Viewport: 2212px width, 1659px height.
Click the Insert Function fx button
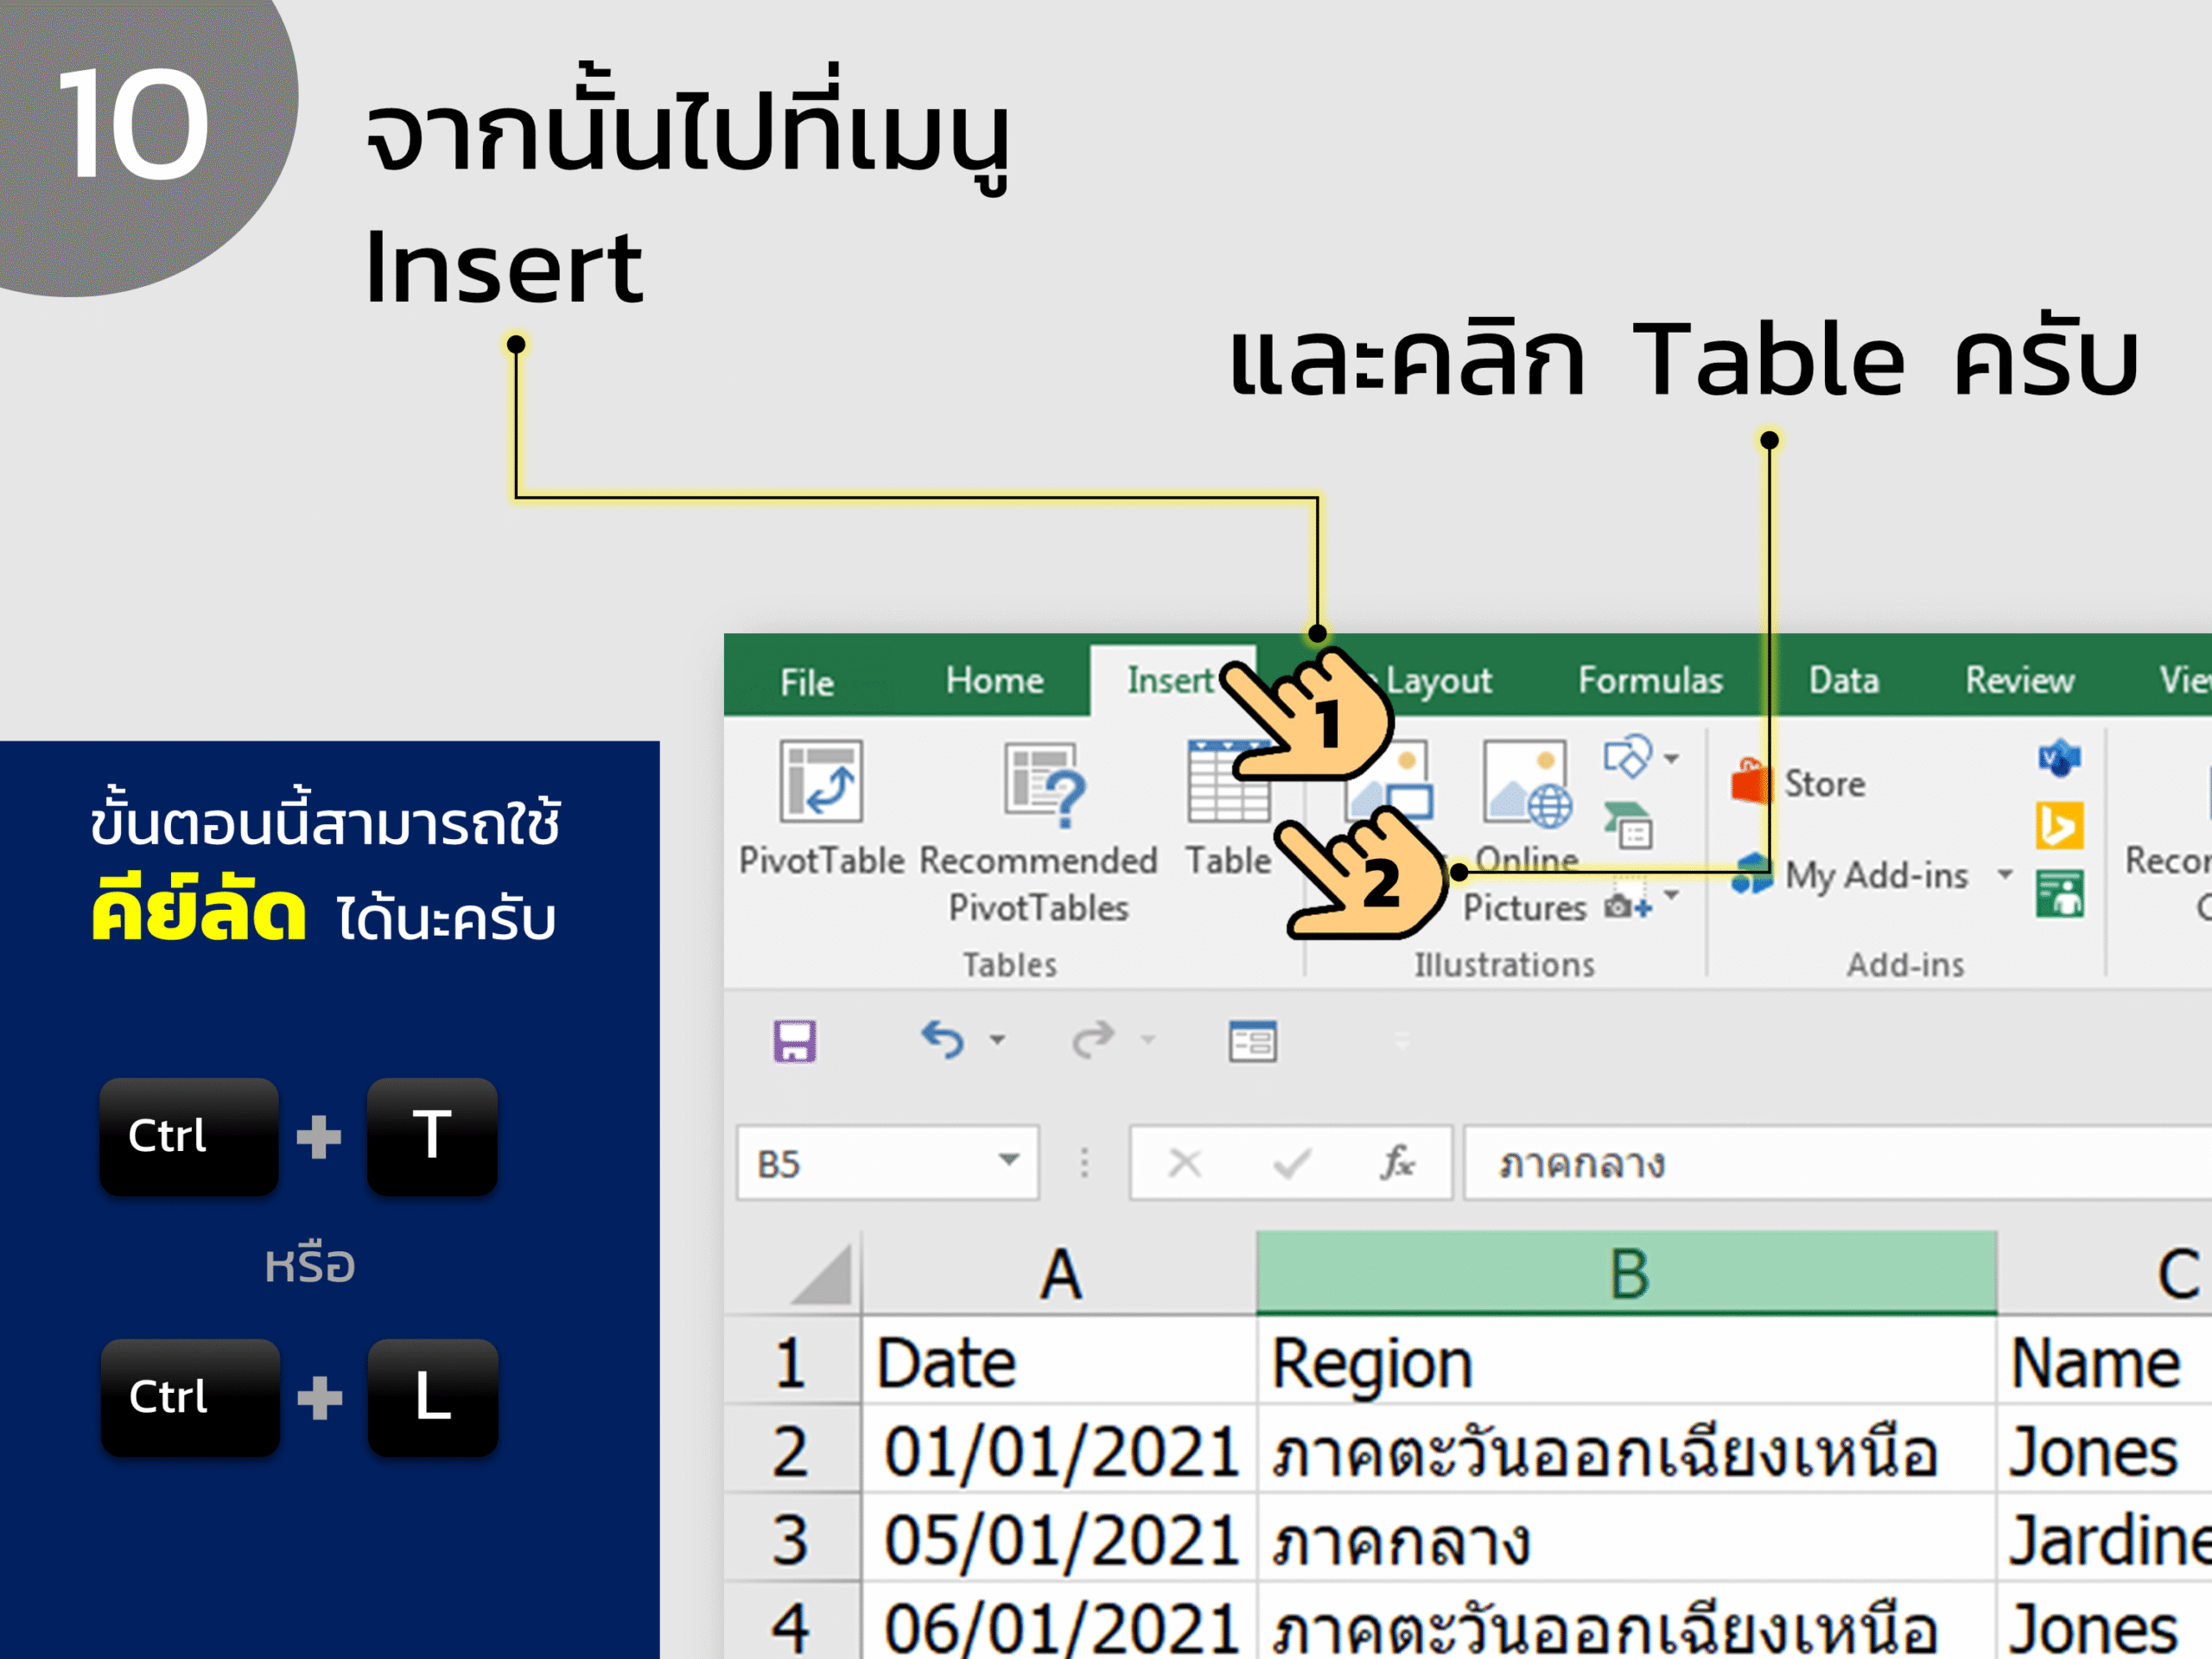pos(1397,1163)
